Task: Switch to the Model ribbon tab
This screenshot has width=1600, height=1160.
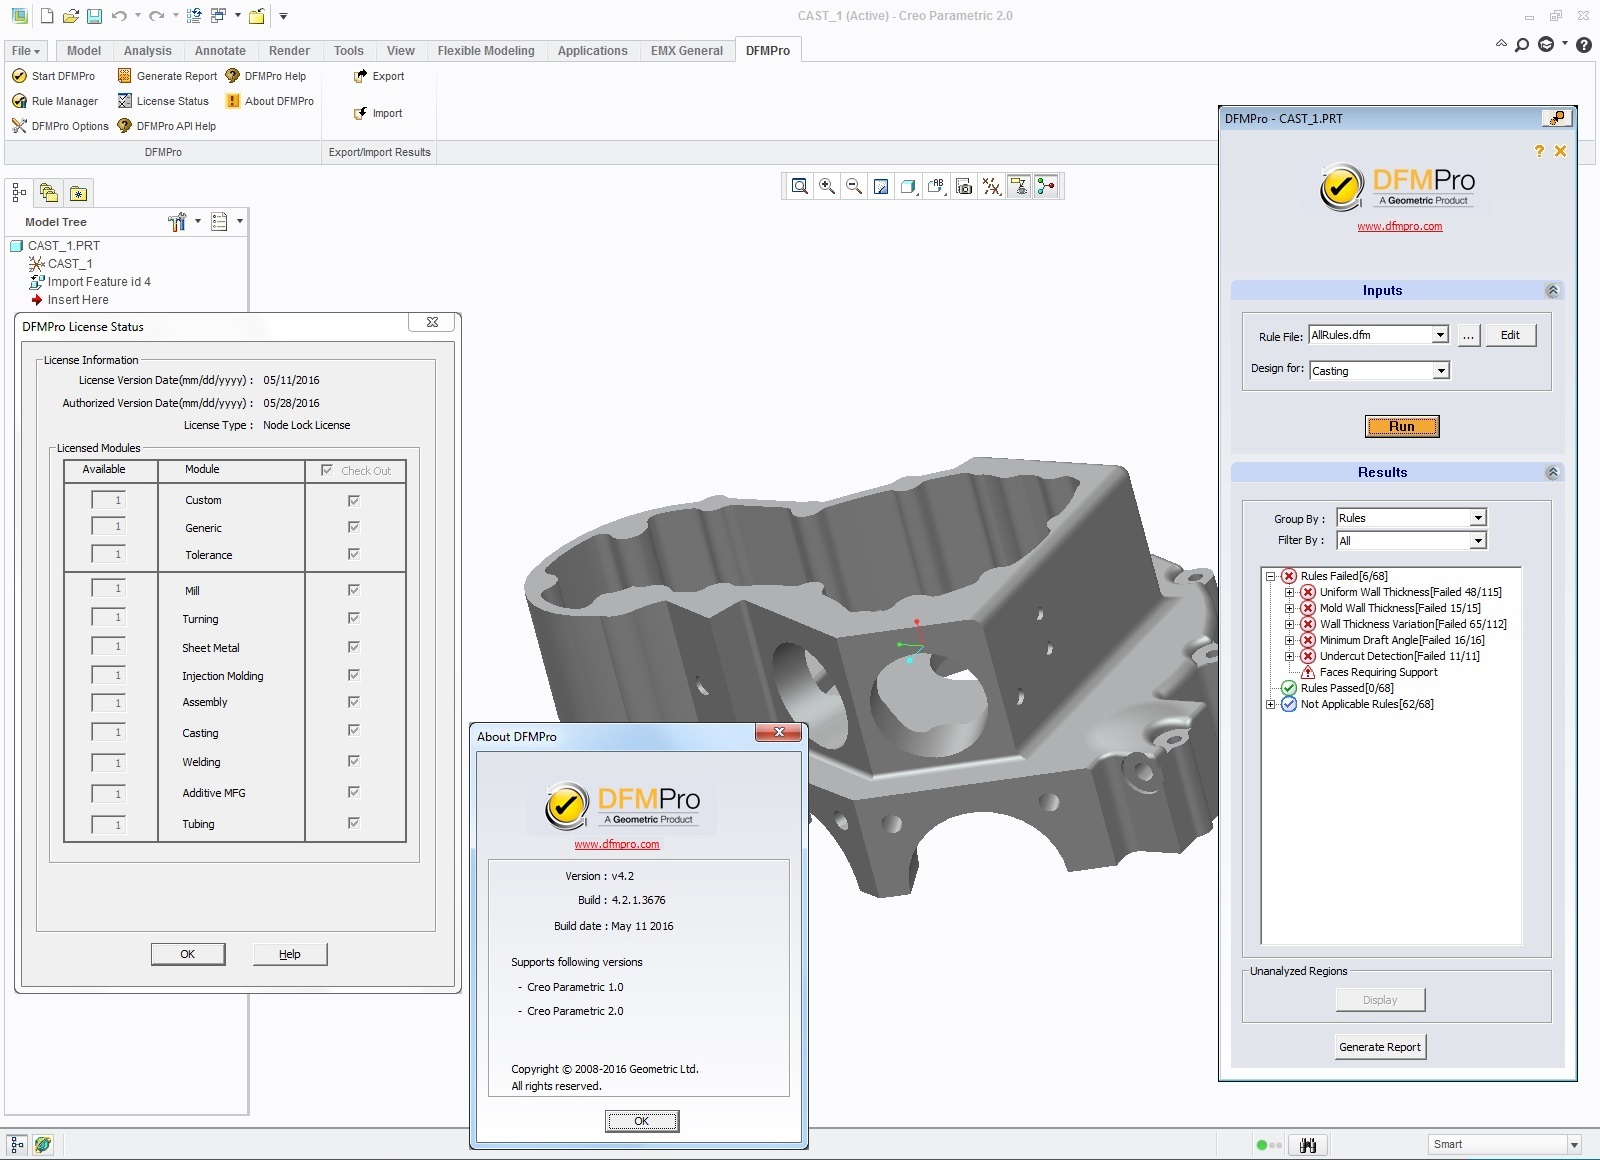Action: pos(84,51)
